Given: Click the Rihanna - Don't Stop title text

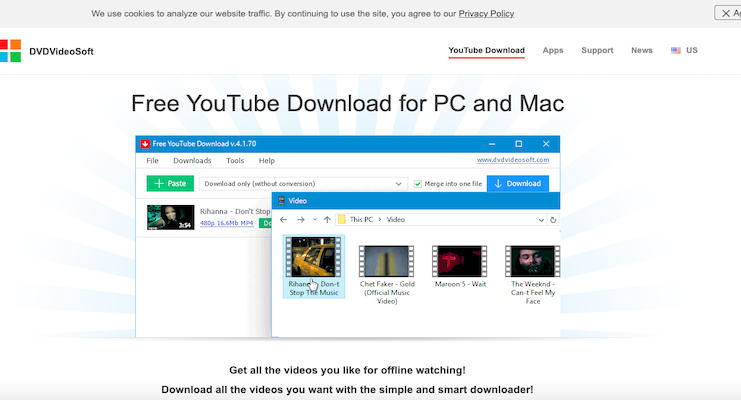Looking at the screenshot, I should coord(235,211).
